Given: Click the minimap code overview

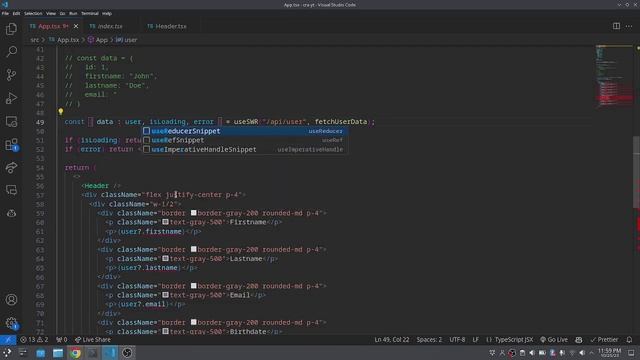Looking at the screenshot, I should pos(614,76).
